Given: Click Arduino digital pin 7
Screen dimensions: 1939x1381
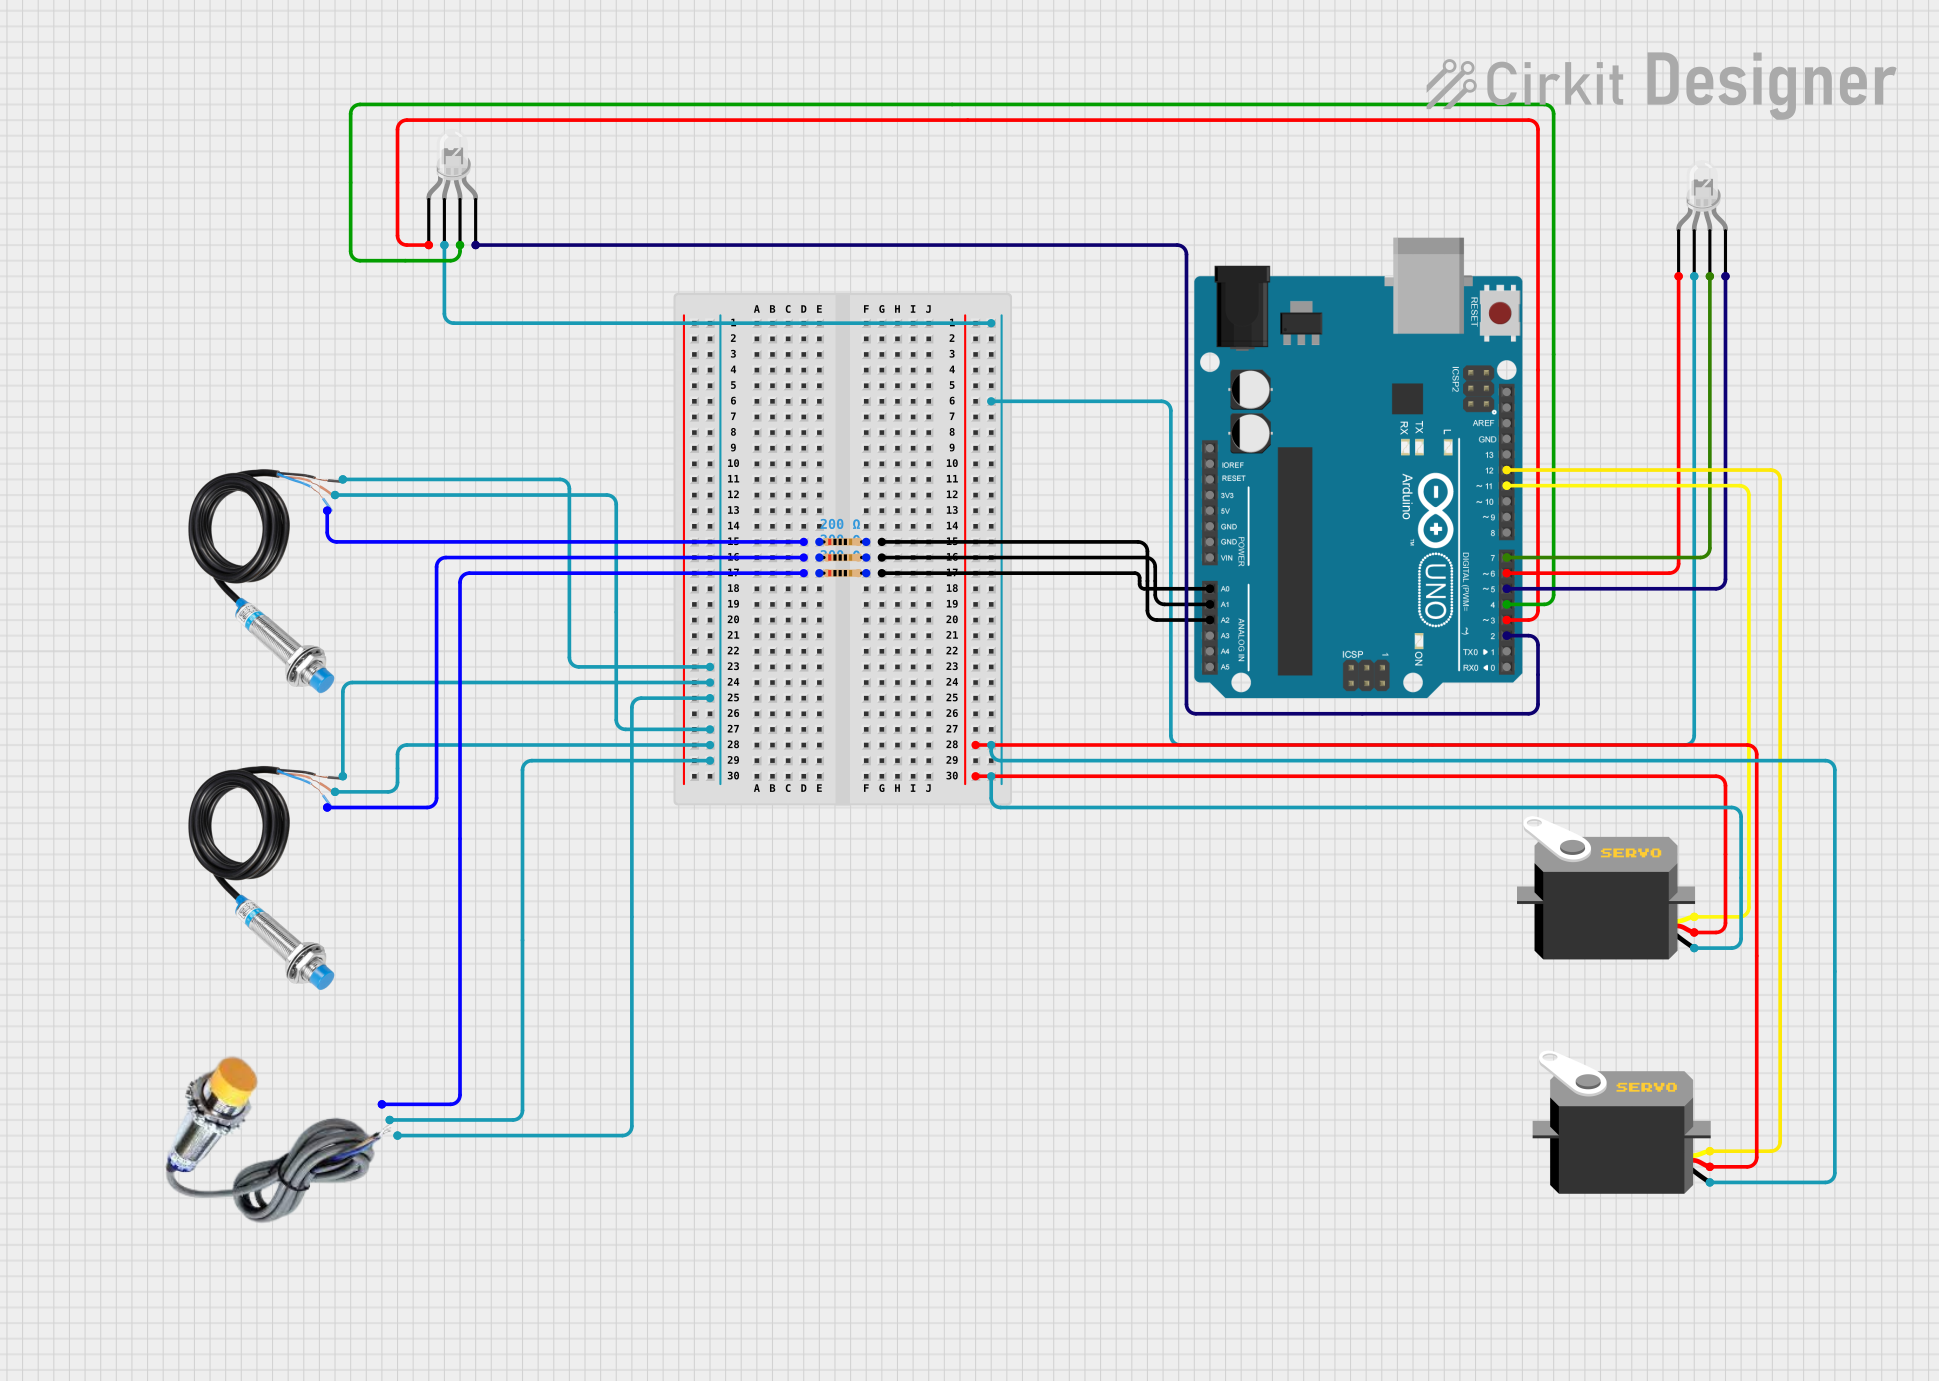Looking at the screenshot, I should pos(1506,558).
